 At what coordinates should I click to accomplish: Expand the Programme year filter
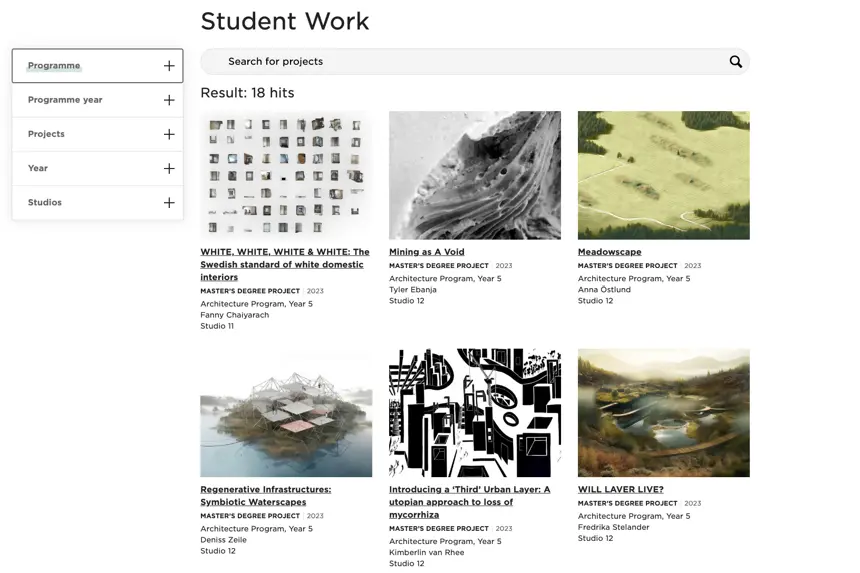65,100
